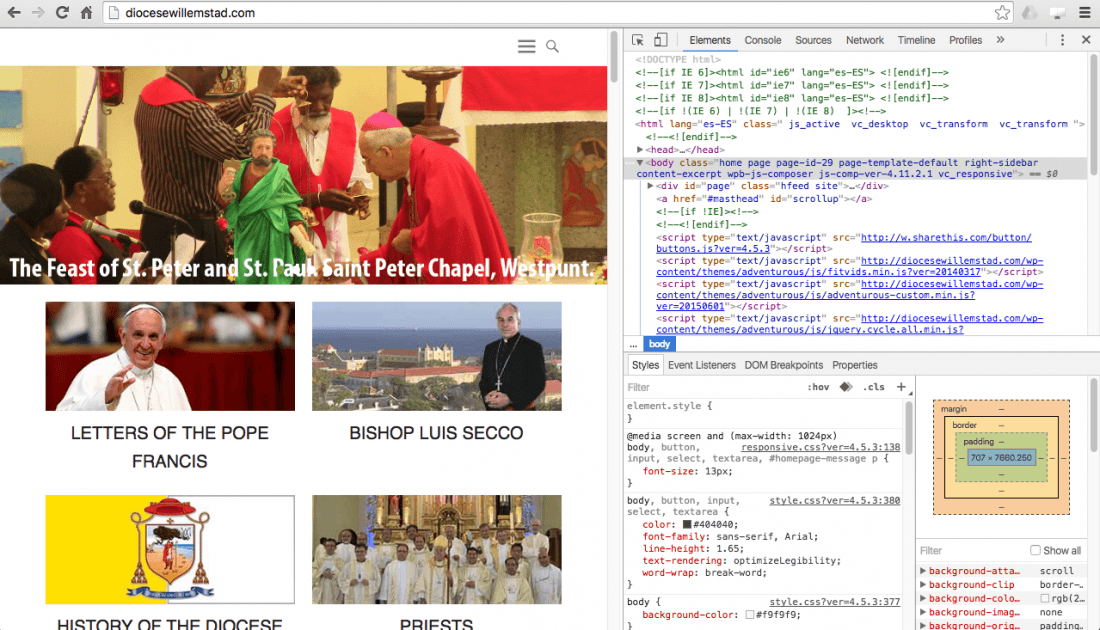This screenshot has width=1100, height=630.
Task: Enable the Show all checkbox
Action: (x=1035, y=550)
